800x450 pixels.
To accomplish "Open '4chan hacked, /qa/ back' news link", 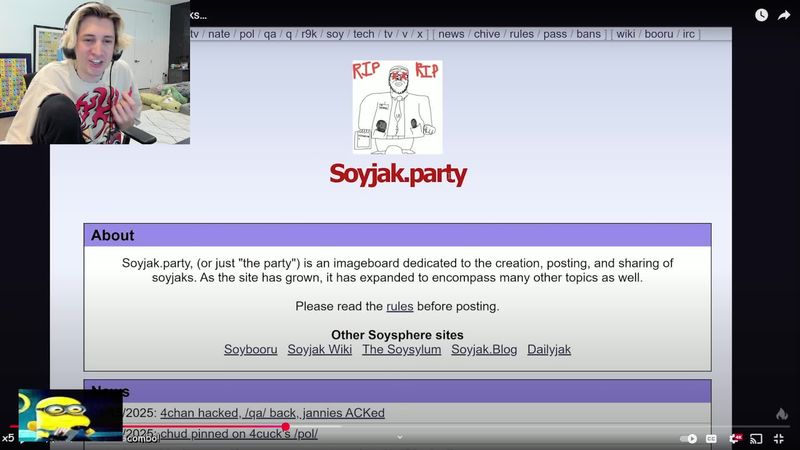I will (x=272, y=413).
